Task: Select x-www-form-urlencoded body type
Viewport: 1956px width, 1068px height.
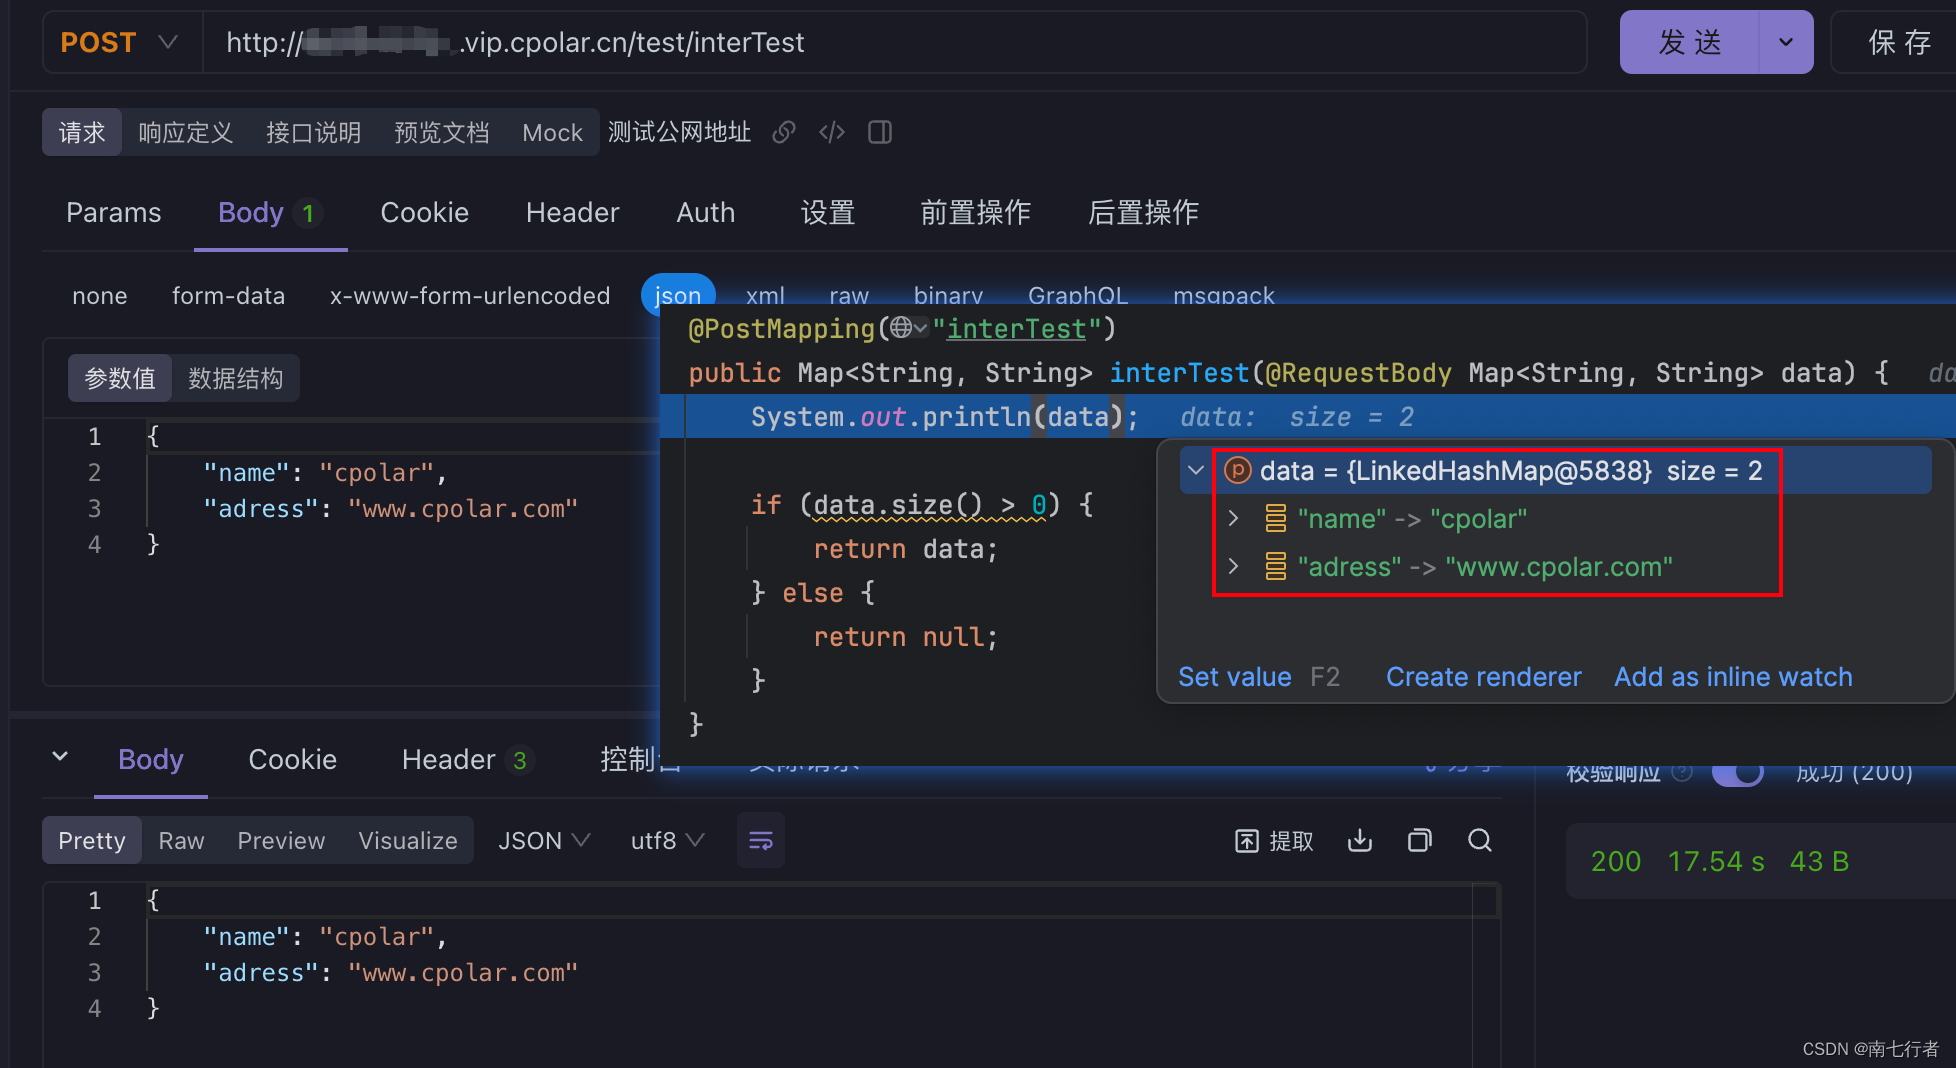Action: (x=469, y=296)
